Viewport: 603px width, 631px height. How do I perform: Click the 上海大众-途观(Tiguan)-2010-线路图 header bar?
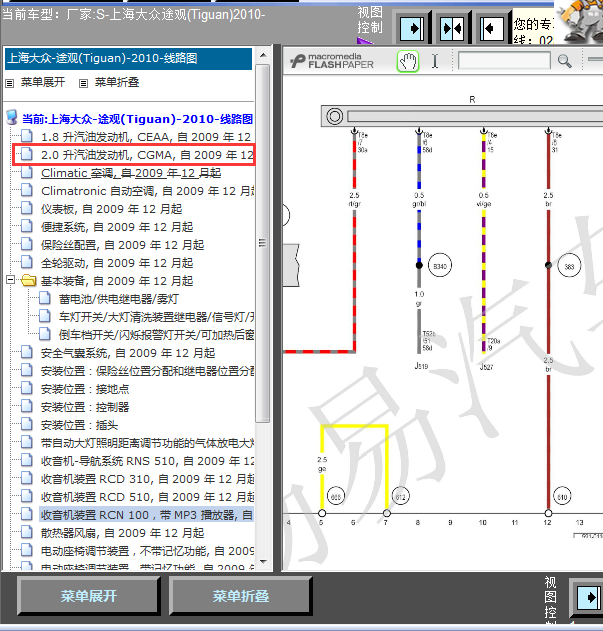tap(128, 59)
